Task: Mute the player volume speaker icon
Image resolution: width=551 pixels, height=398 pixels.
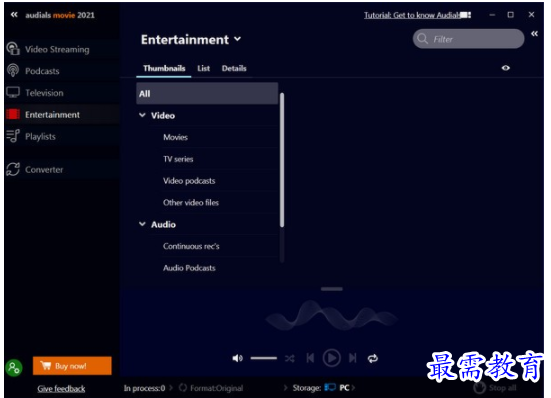Action: 238,358
